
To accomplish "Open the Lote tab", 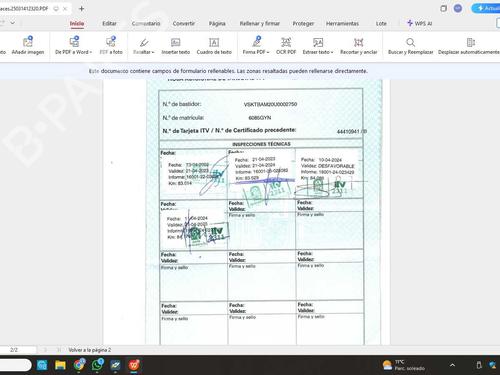I will [381, 23].
